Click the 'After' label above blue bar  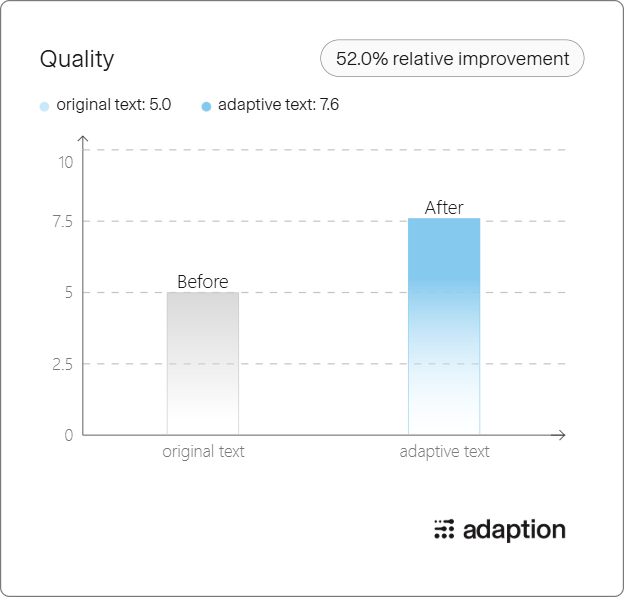(x=444, y=208)
